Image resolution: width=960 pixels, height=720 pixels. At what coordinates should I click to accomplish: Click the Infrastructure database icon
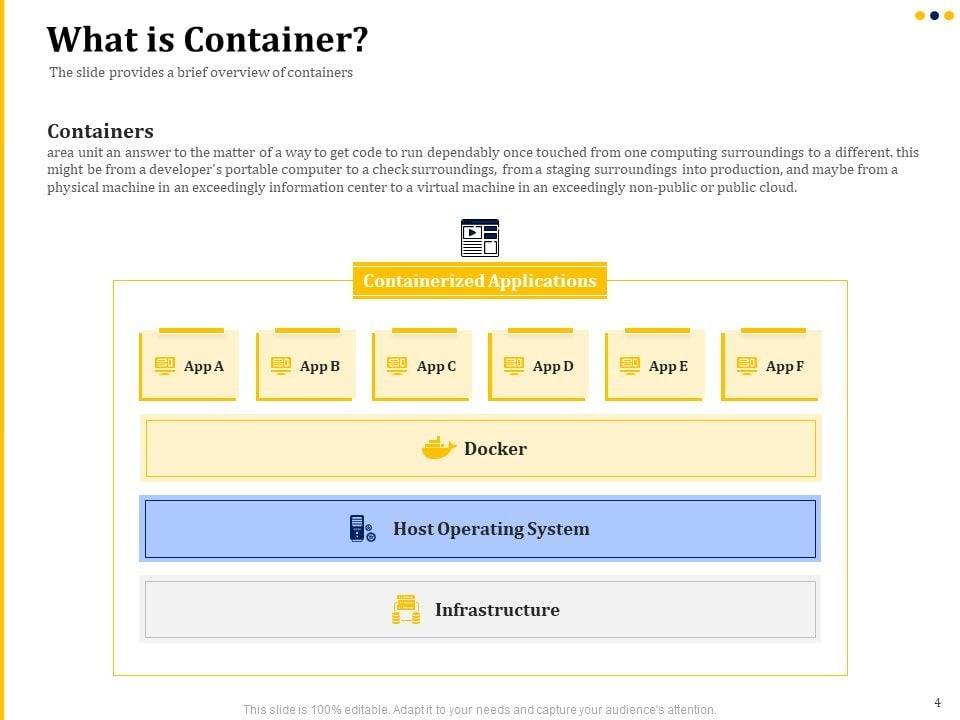click(406, 610)
